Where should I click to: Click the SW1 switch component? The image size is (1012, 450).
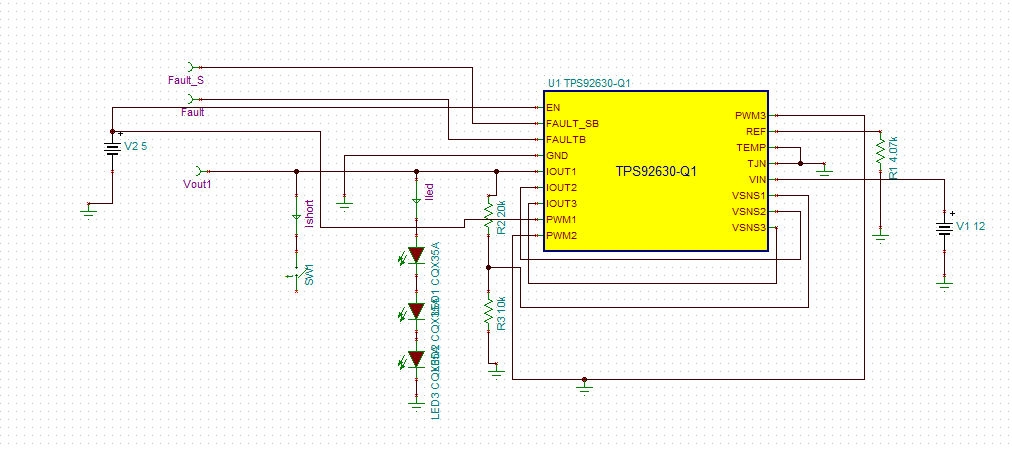pyautogui.click(x=295, y=276)
